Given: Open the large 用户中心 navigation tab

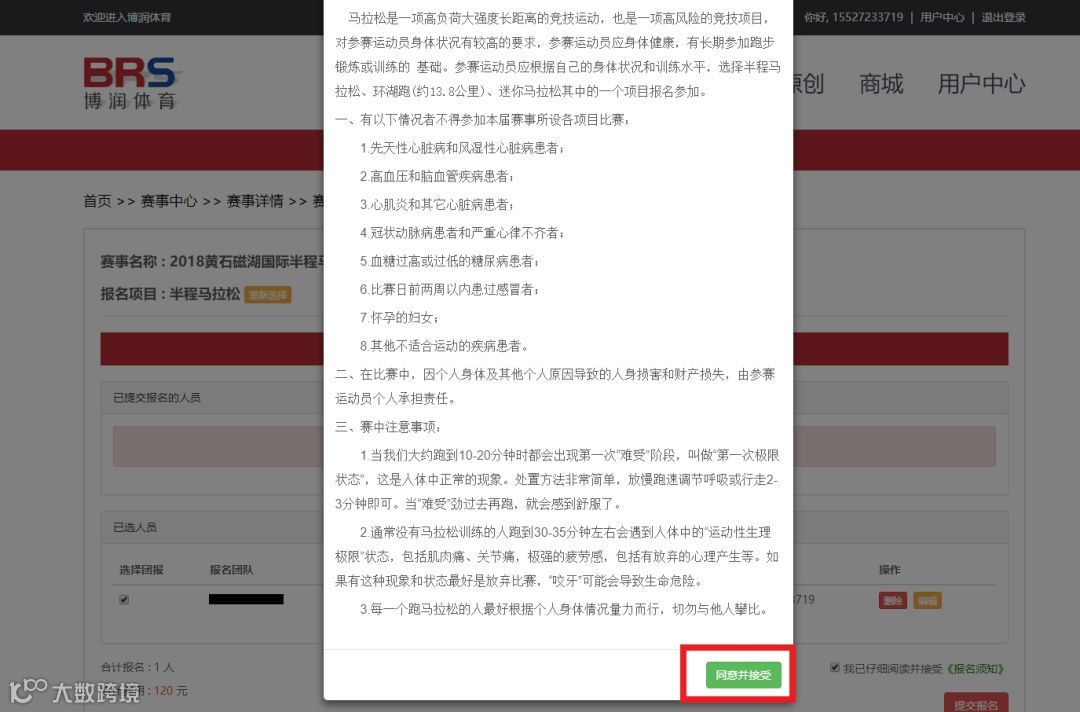Looking at the screenshot, I should [981, 84].
